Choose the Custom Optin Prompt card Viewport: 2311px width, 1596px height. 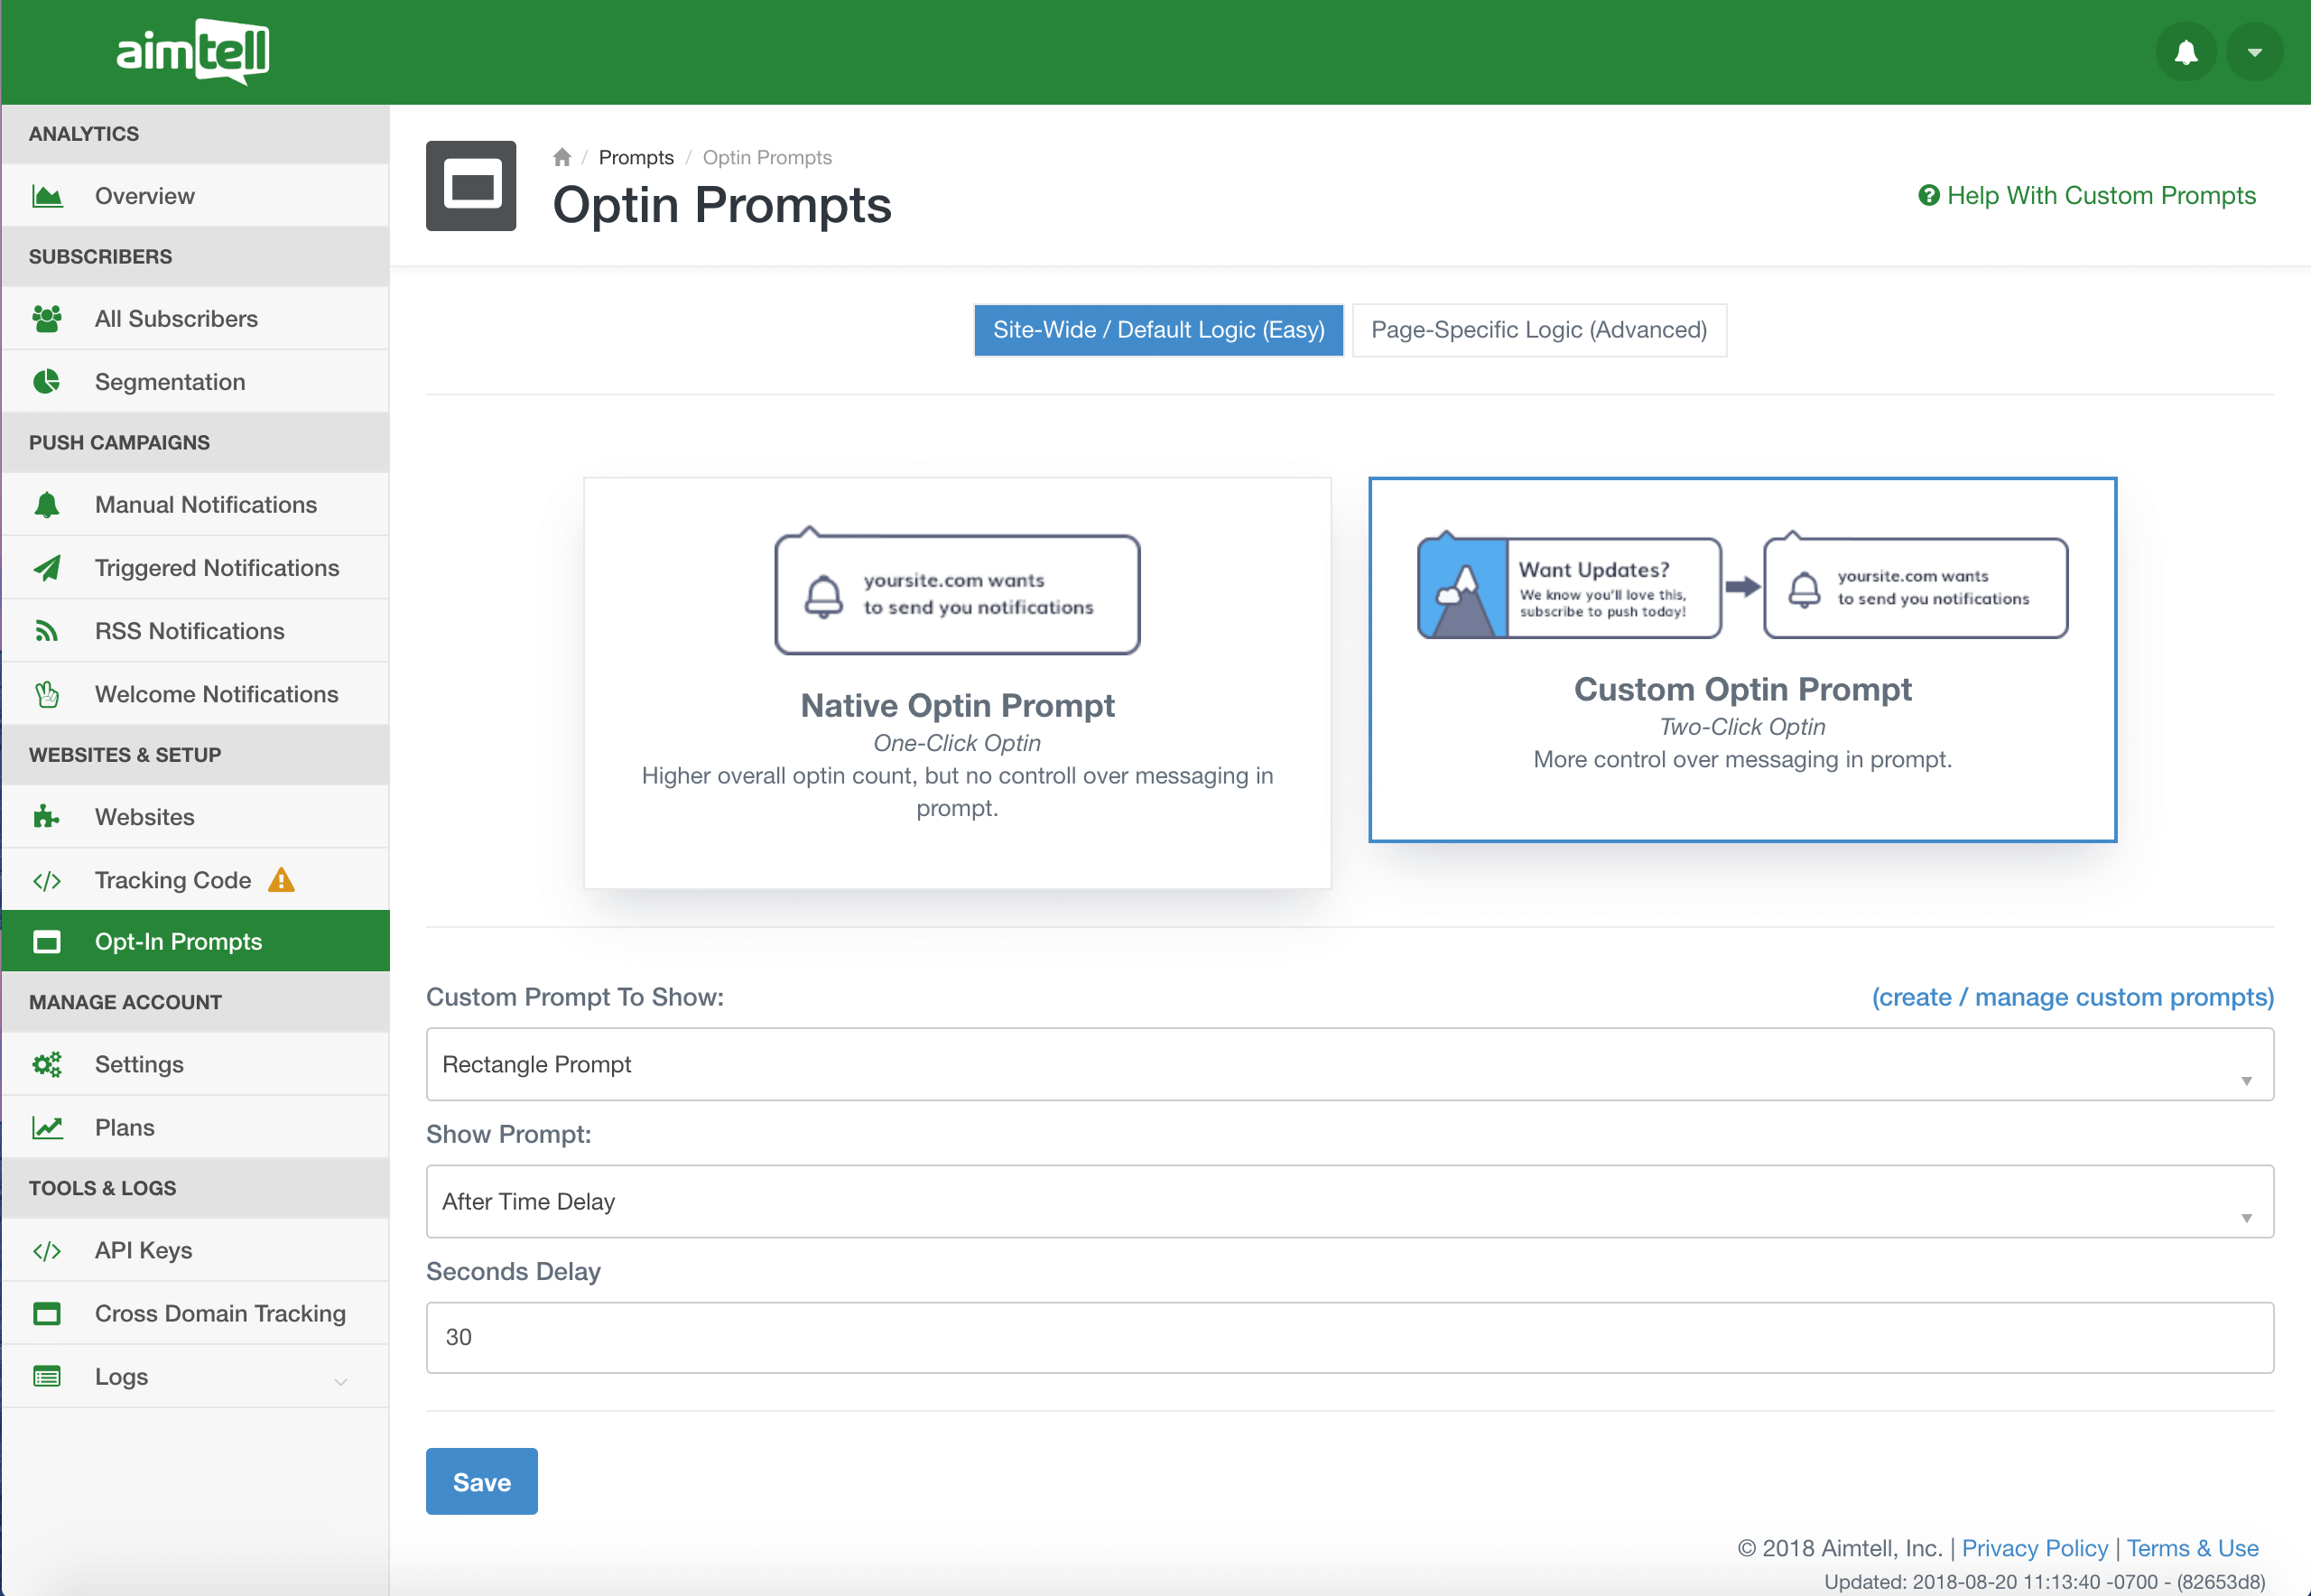pos(1742,660)
